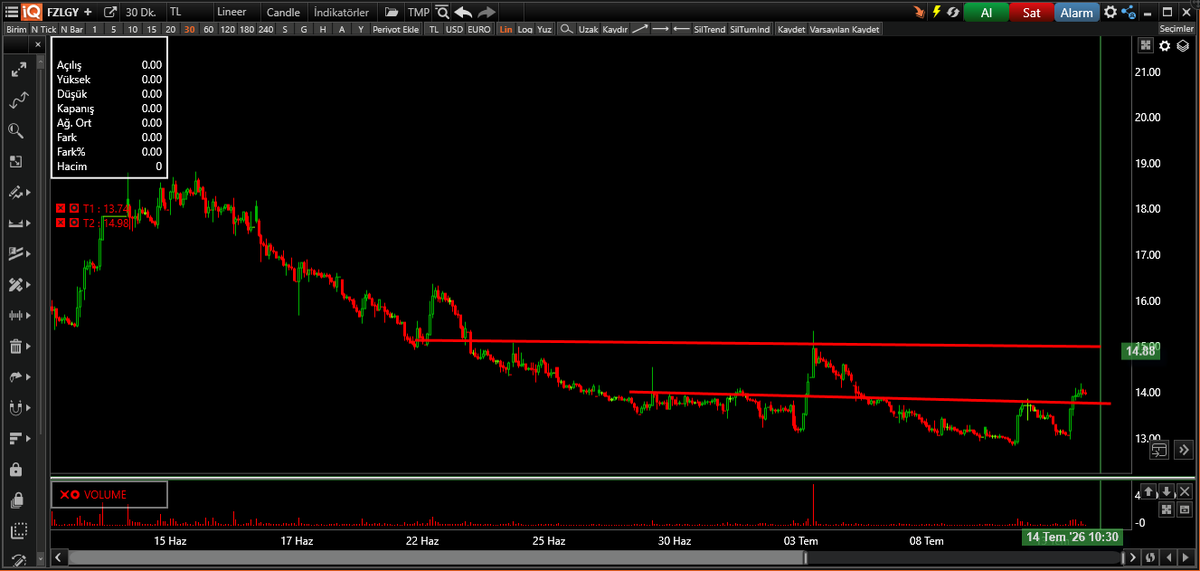This screenshot has height=571, width=1200.
Task: Click the open folder icon
Action: point(391,12)
